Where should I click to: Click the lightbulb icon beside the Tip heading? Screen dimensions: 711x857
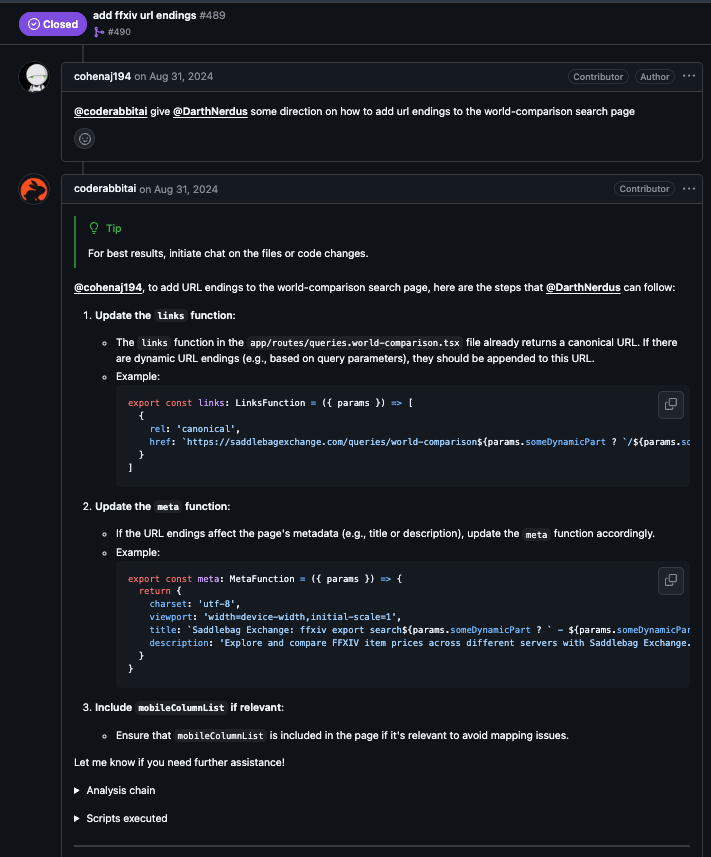[x=93, y=228]
